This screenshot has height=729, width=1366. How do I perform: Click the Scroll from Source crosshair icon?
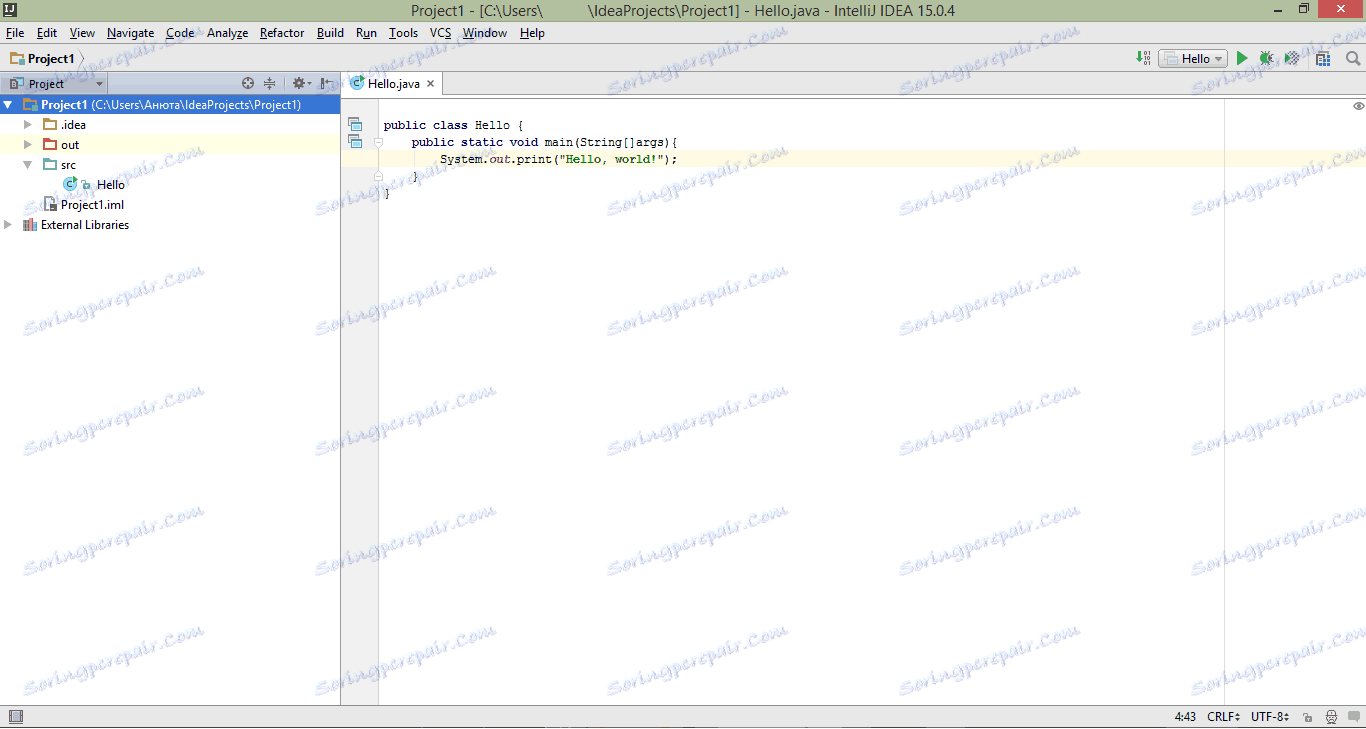click(x=248, y=84)
